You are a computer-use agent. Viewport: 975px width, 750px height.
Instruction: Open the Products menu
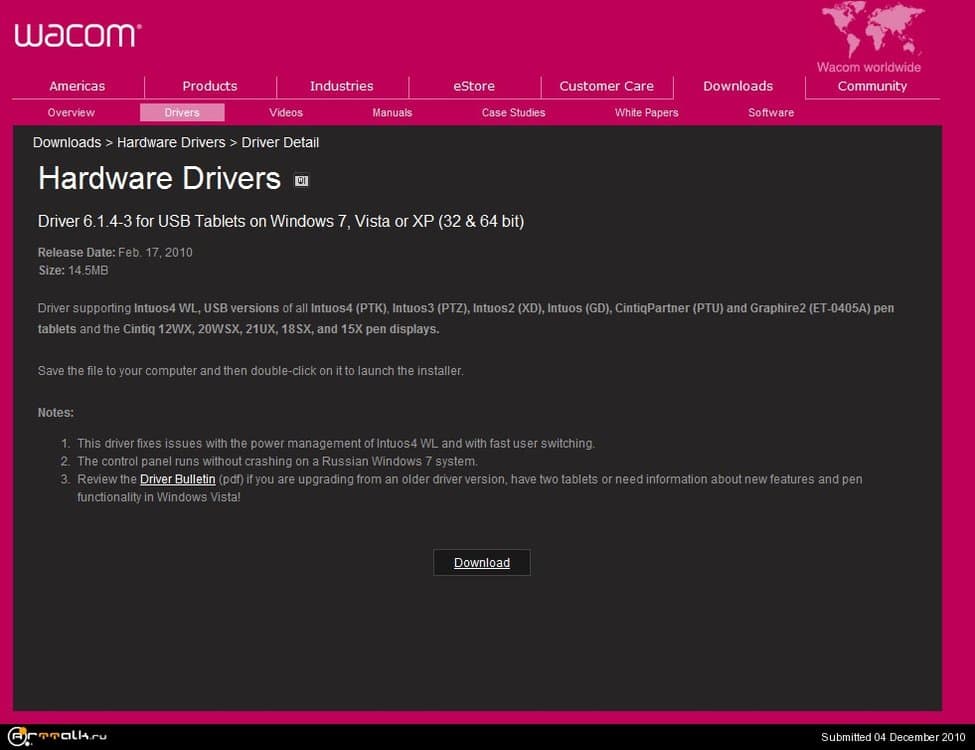[x=210, y=86]
